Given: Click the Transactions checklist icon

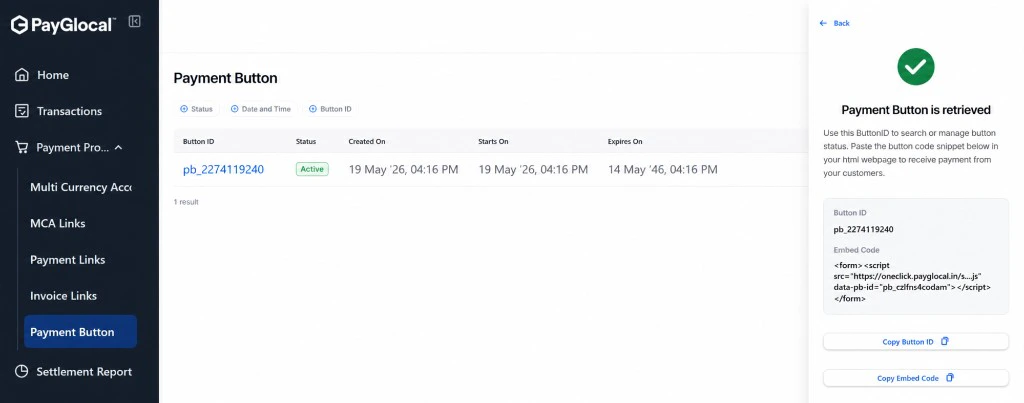Looking at the screenshot, I should [x=22, y=111].
